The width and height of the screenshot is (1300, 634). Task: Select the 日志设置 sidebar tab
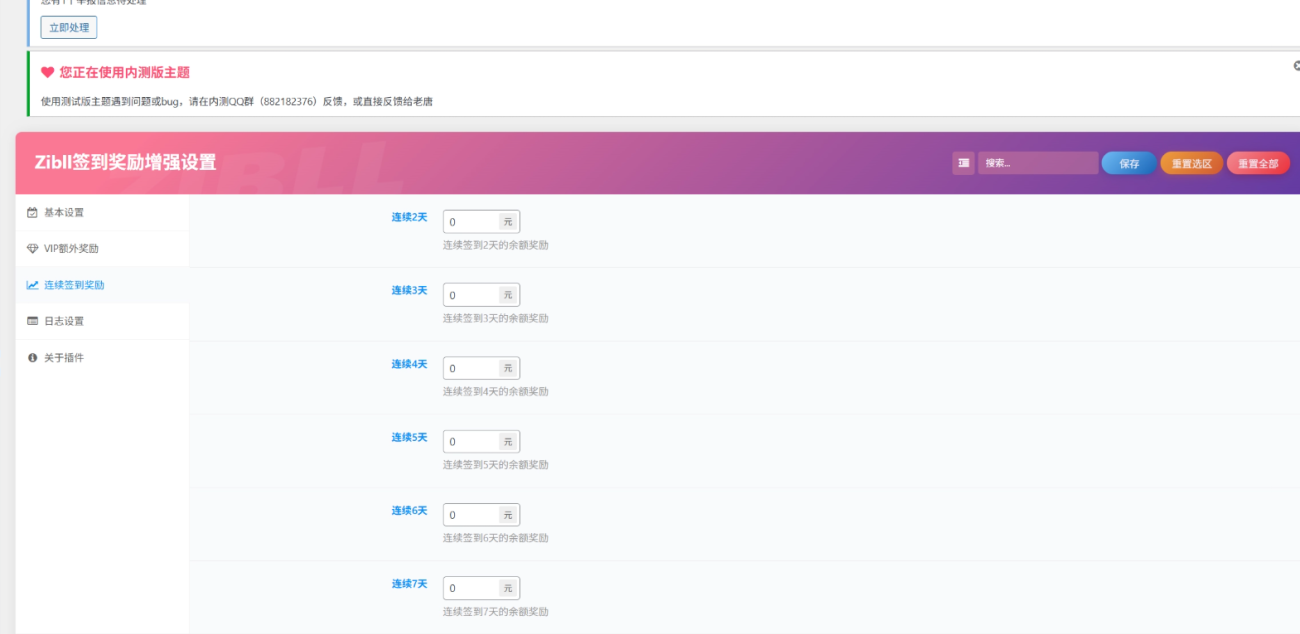[x=64, y=321]
